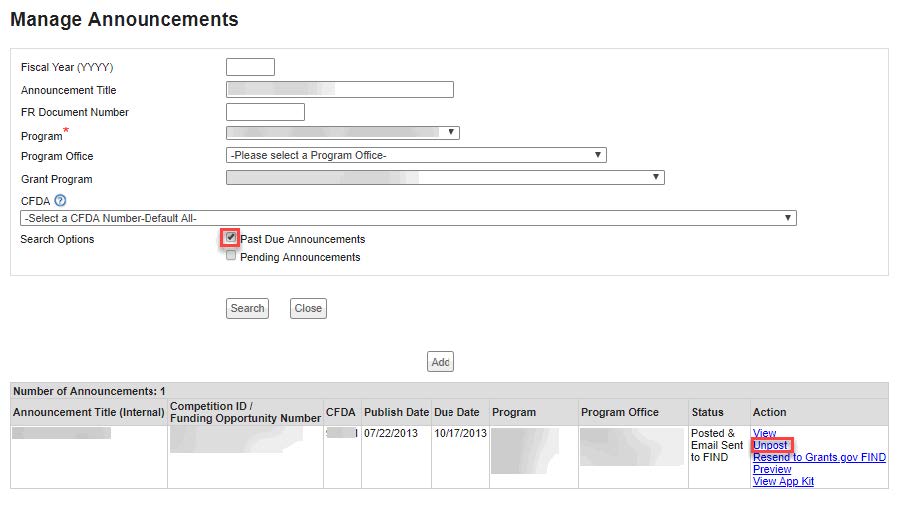Uncheck Past Due Announcements checkbox
The image size is (898, 507).
231,238
